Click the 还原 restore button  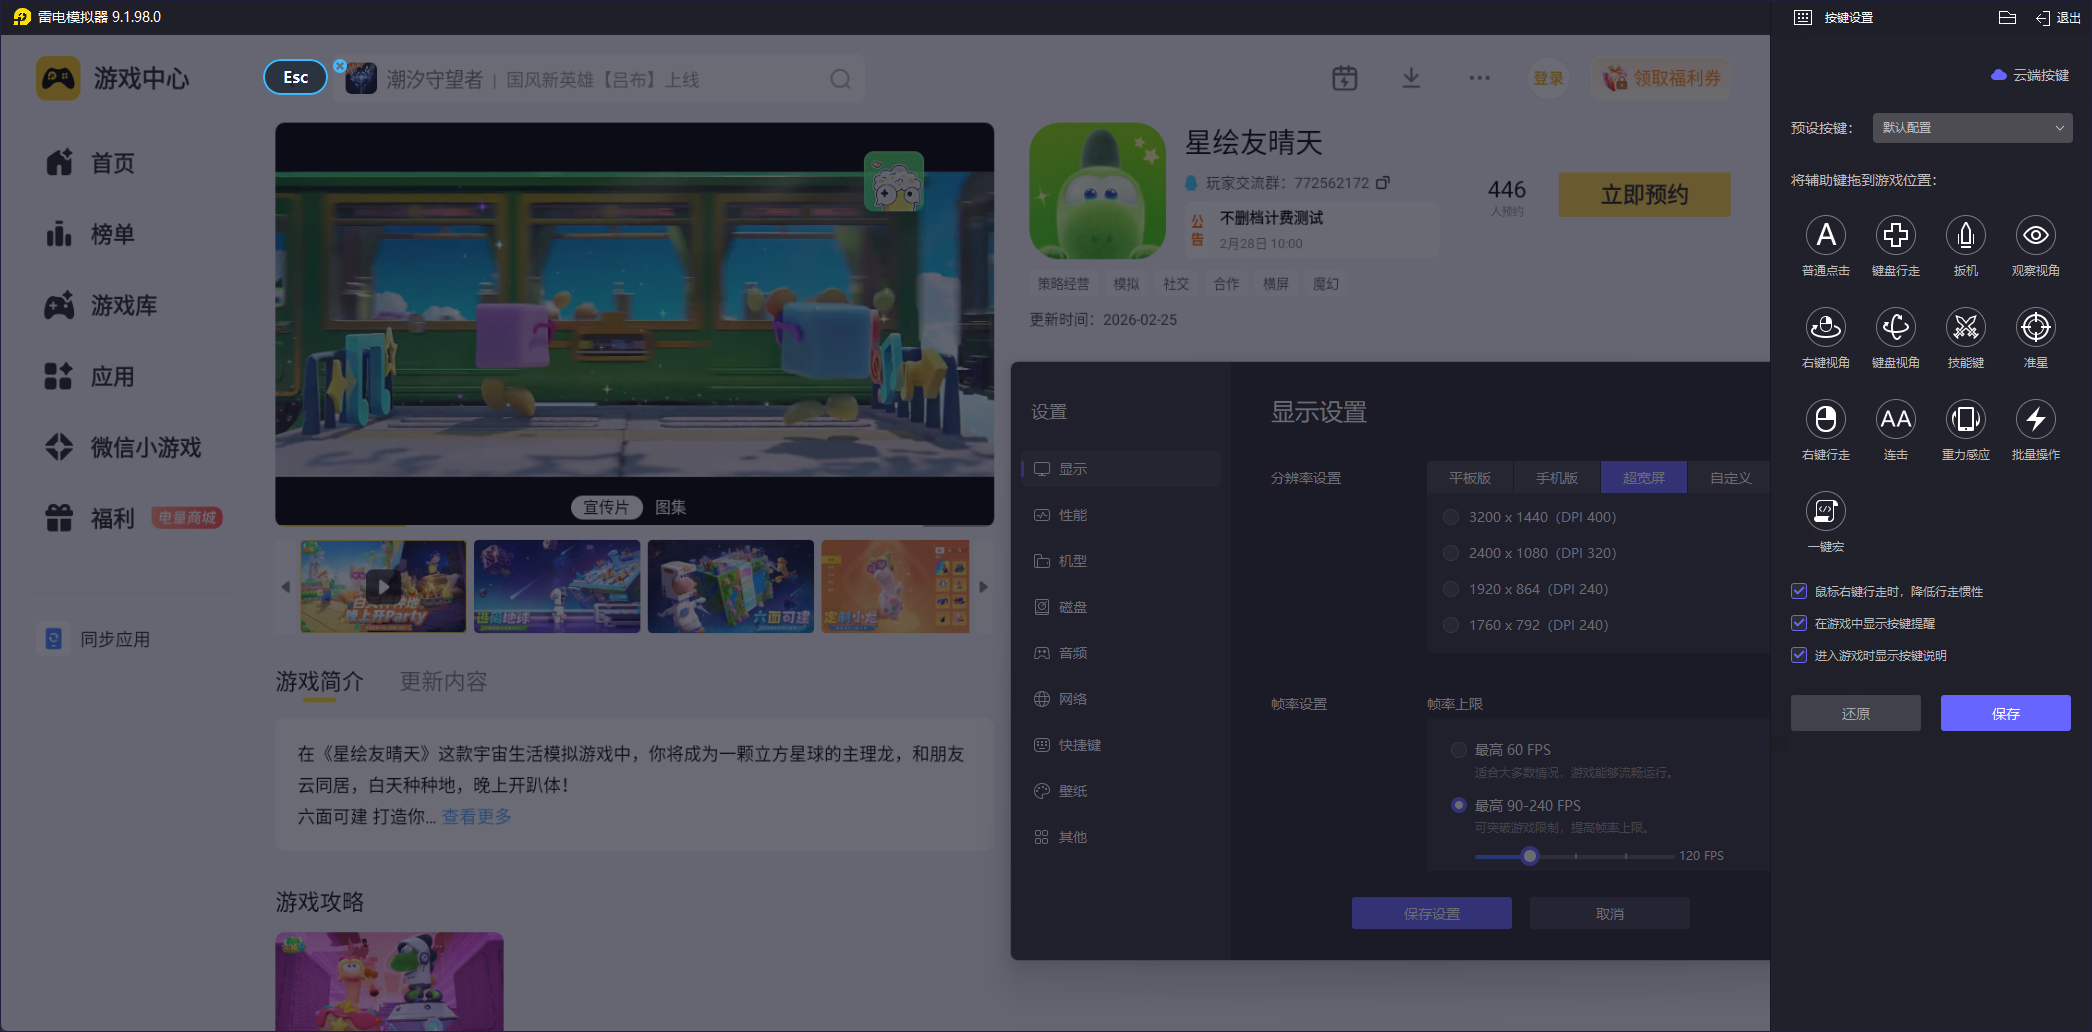point(1856,713)
